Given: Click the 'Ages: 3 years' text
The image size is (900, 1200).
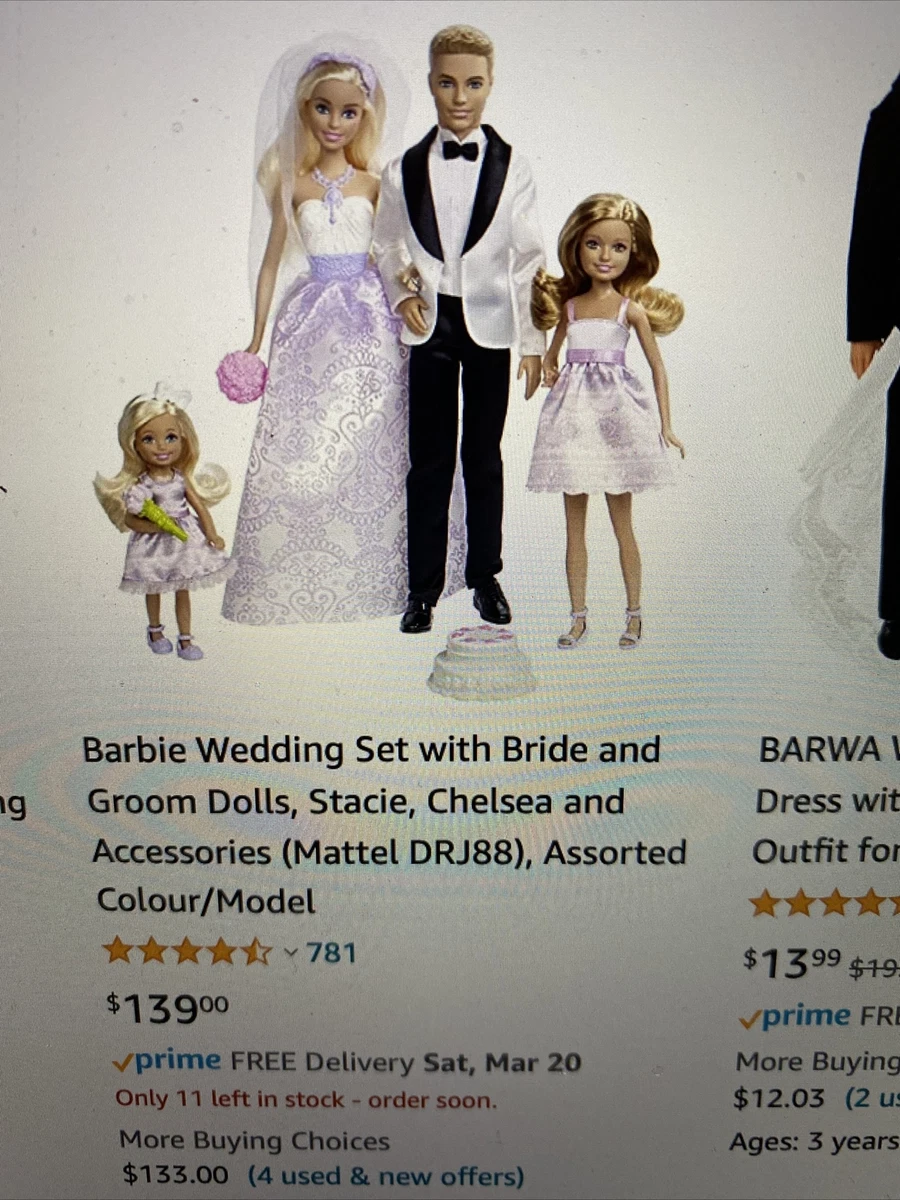Looking at the screenshot, I should pyautogui.click(x=814, y=1142).
